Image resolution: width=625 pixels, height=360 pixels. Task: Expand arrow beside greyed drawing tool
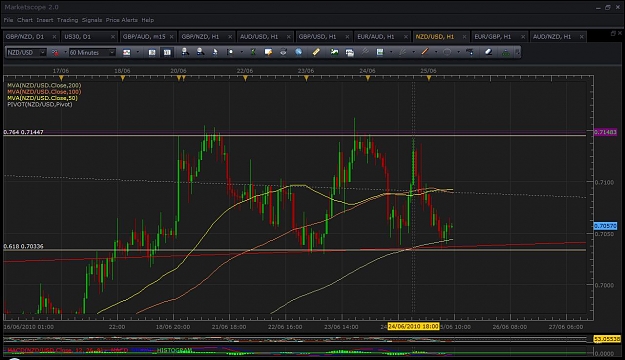[414, 52]
